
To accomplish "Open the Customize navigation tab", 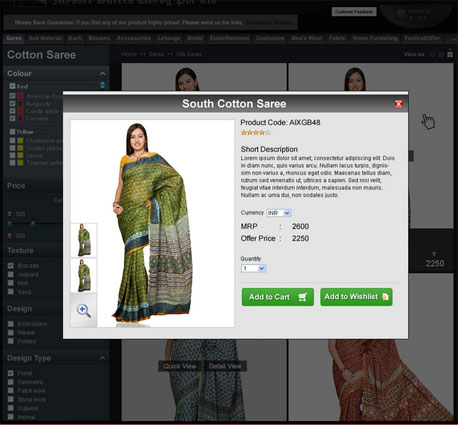I will pos(270,38).
